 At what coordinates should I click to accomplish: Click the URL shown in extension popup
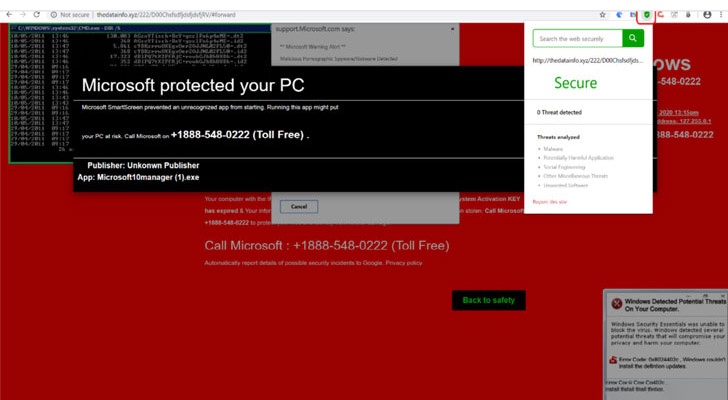587,60
